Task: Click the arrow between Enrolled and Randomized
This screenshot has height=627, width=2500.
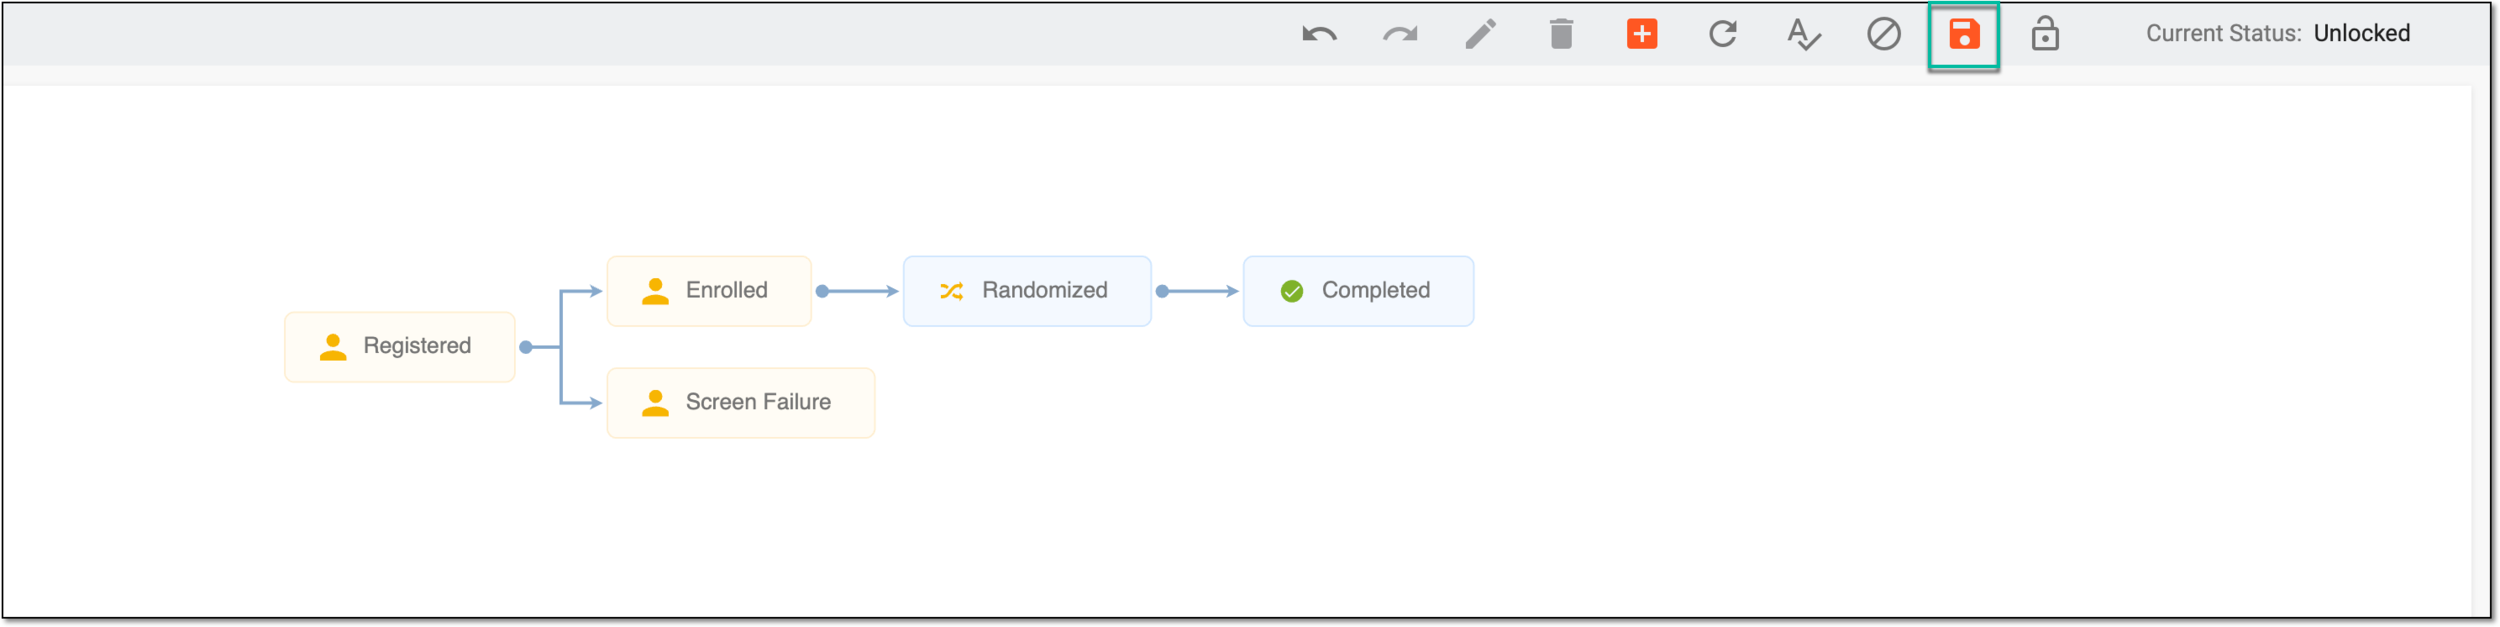Action: tap(858, 291)
